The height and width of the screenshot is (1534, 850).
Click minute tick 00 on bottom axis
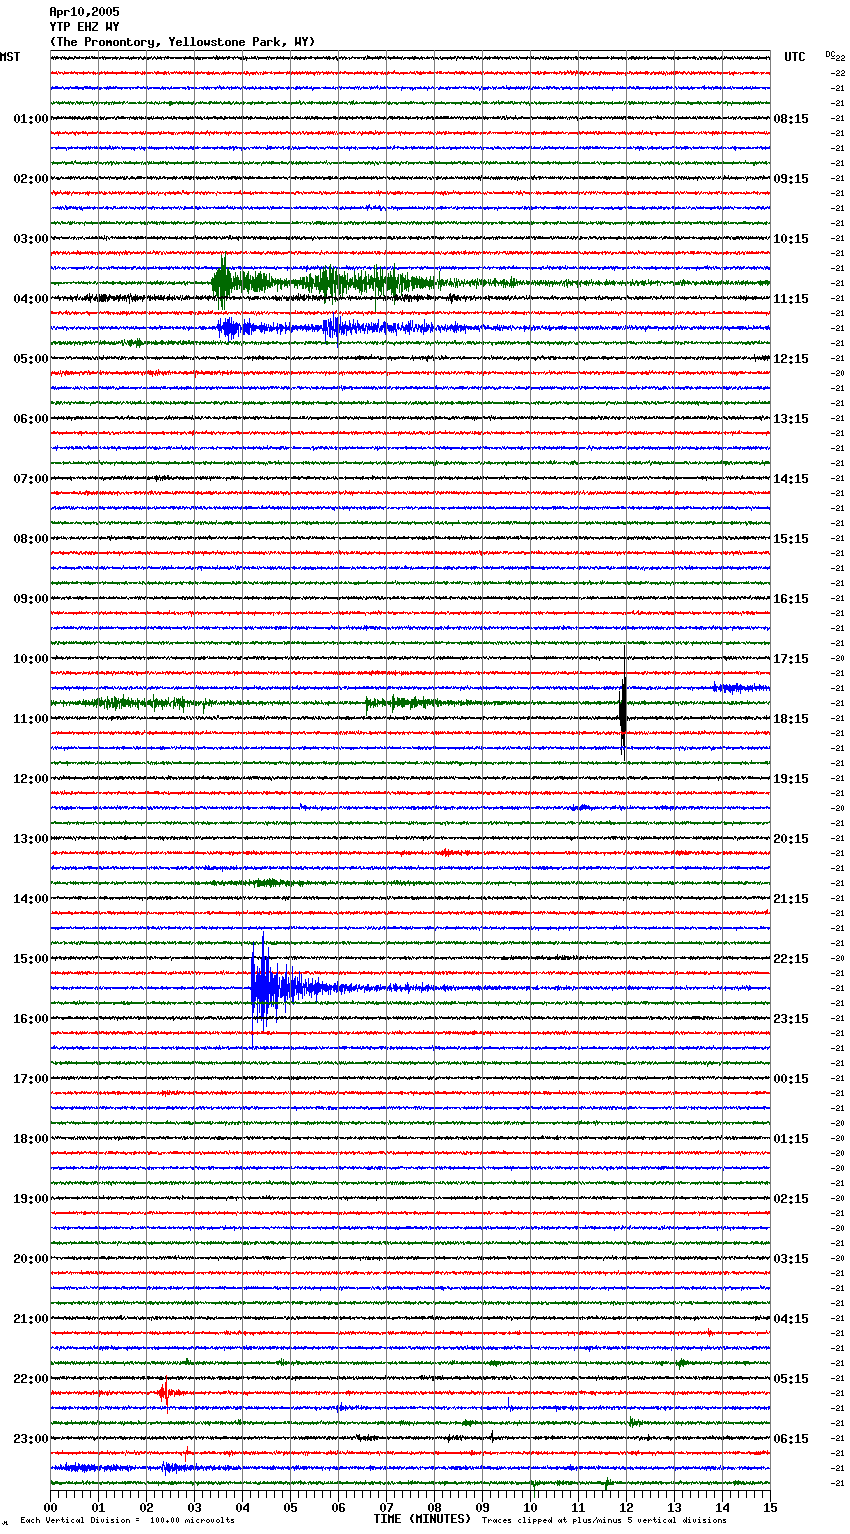click(x=50, y=1506)
